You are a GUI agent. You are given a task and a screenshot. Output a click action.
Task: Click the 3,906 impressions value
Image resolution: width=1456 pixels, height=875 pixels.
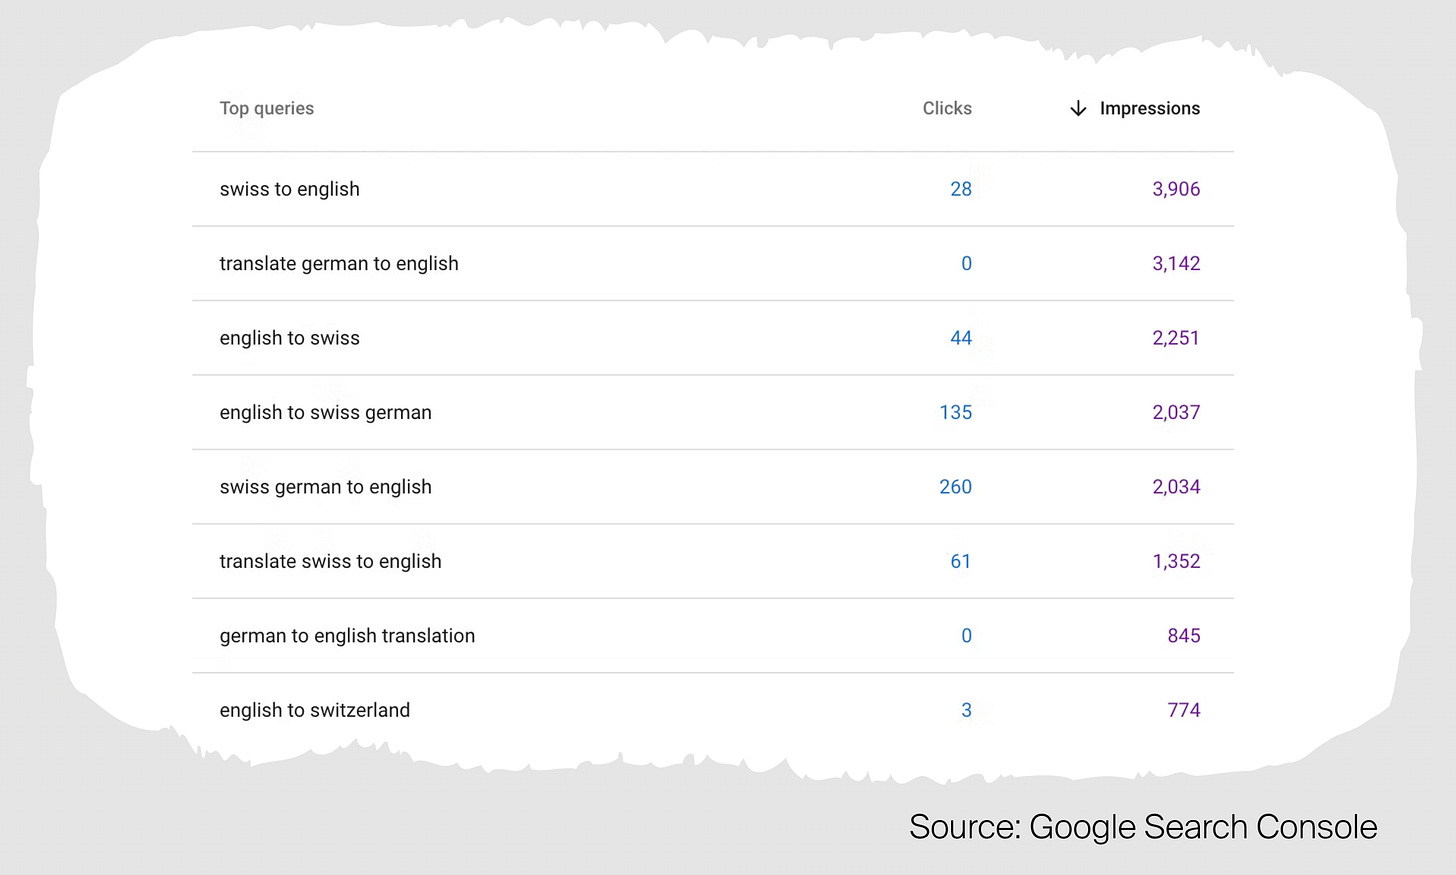click(x=1176, y=189)
